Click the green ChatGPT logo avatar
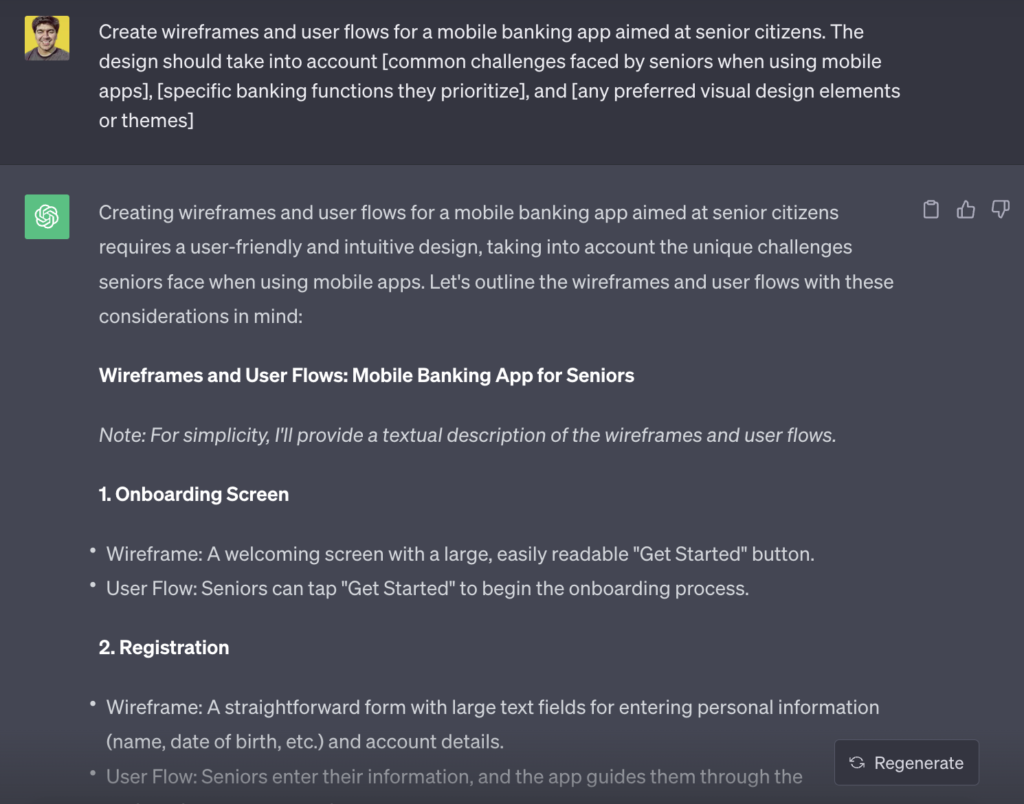Screen dimensions: 1024x804 pyautogui.click(x=47, y=217)
